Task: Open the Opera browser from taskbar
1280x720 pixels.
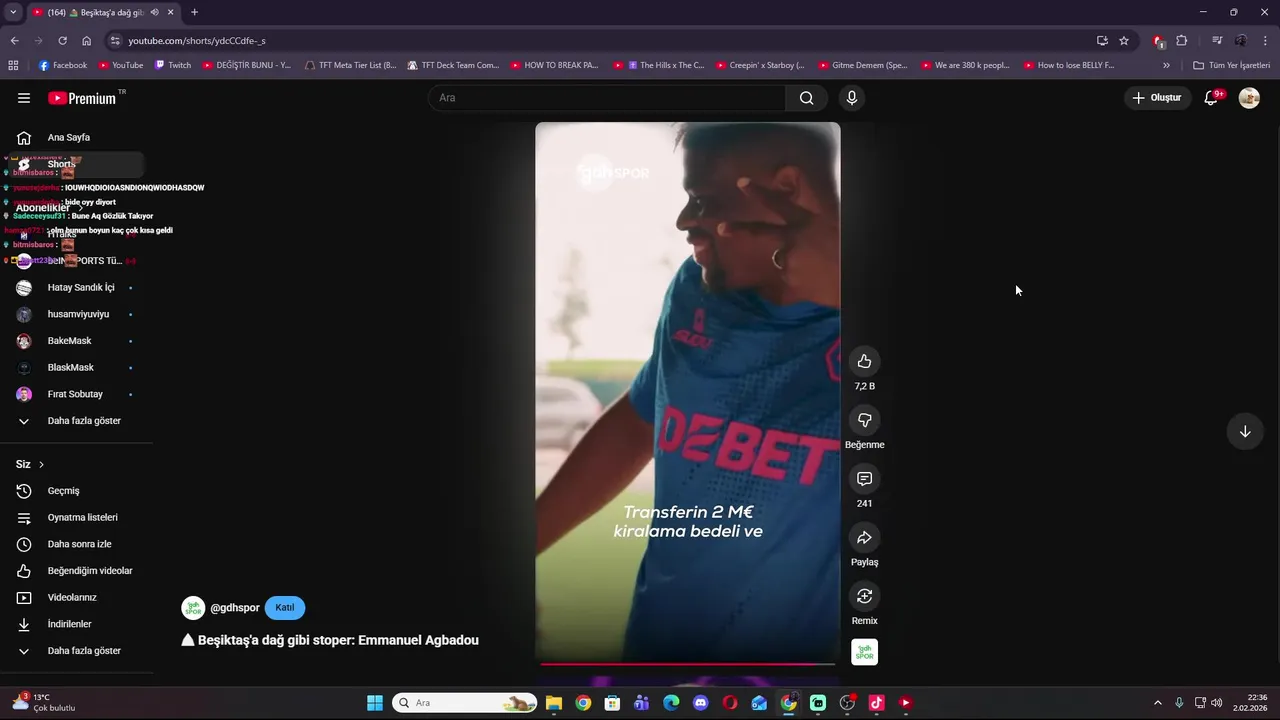Action: 730,703
